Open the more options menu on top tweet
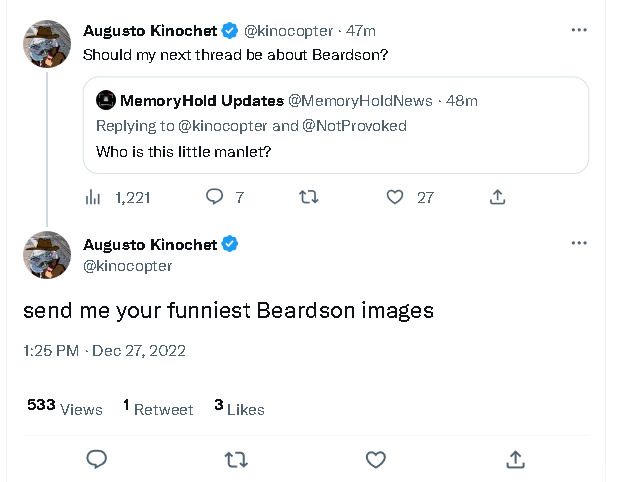This screenshot has height=482, width=632. tap(579, 30)
